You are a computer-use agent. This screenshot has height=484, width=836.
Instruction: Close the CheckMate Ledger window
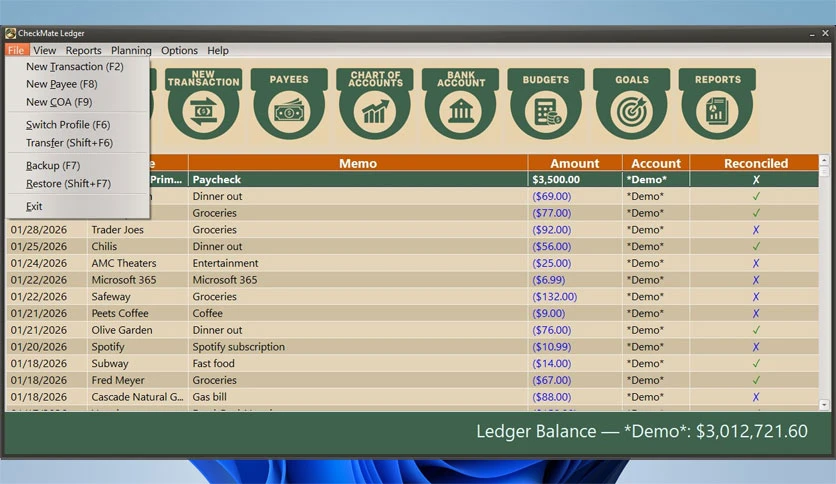click(x=825, y=33)
